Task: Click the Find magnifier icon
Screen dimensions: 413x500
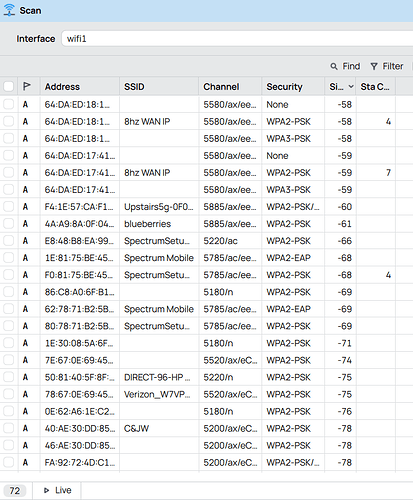Action: pyautogui.click(x=334, y=66)
